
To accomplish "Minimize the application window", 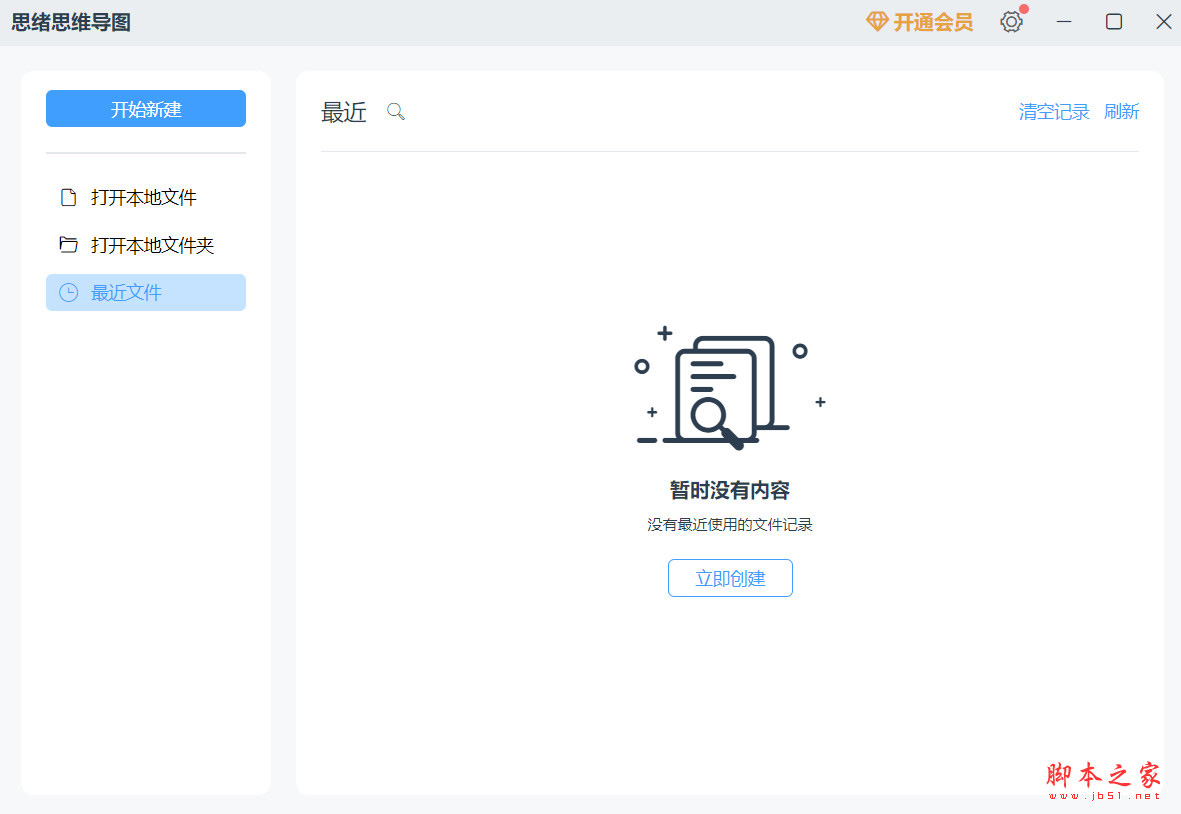I will click(x=1063, y=21).
